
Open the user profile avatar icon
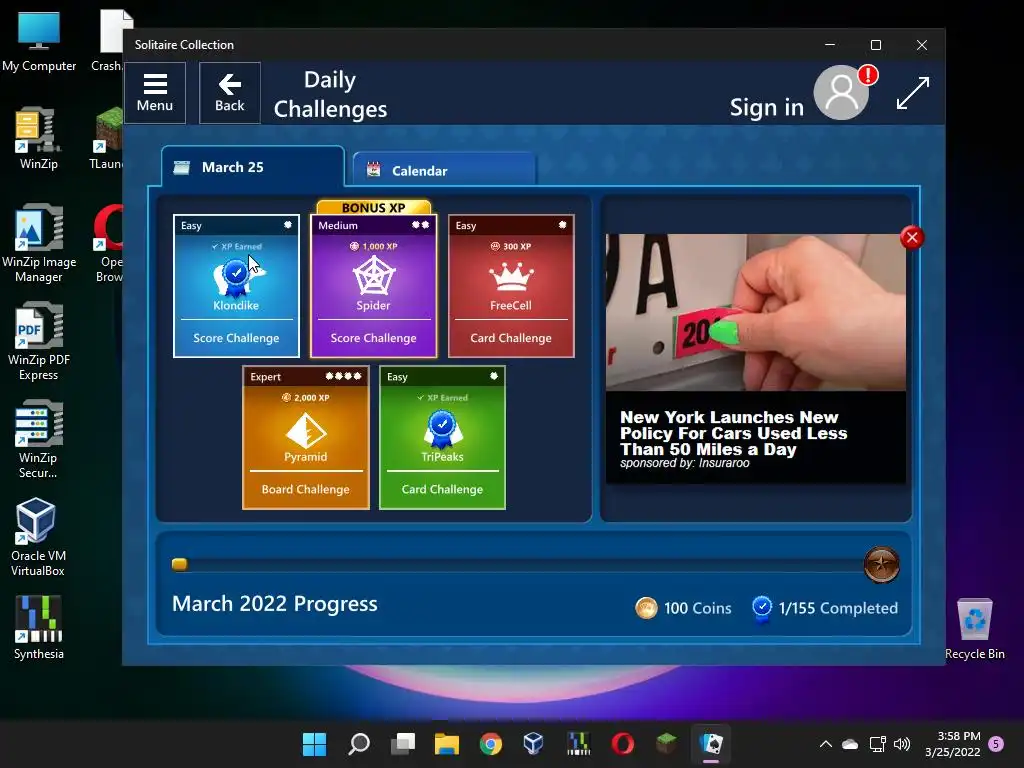[x=841, y=93]
